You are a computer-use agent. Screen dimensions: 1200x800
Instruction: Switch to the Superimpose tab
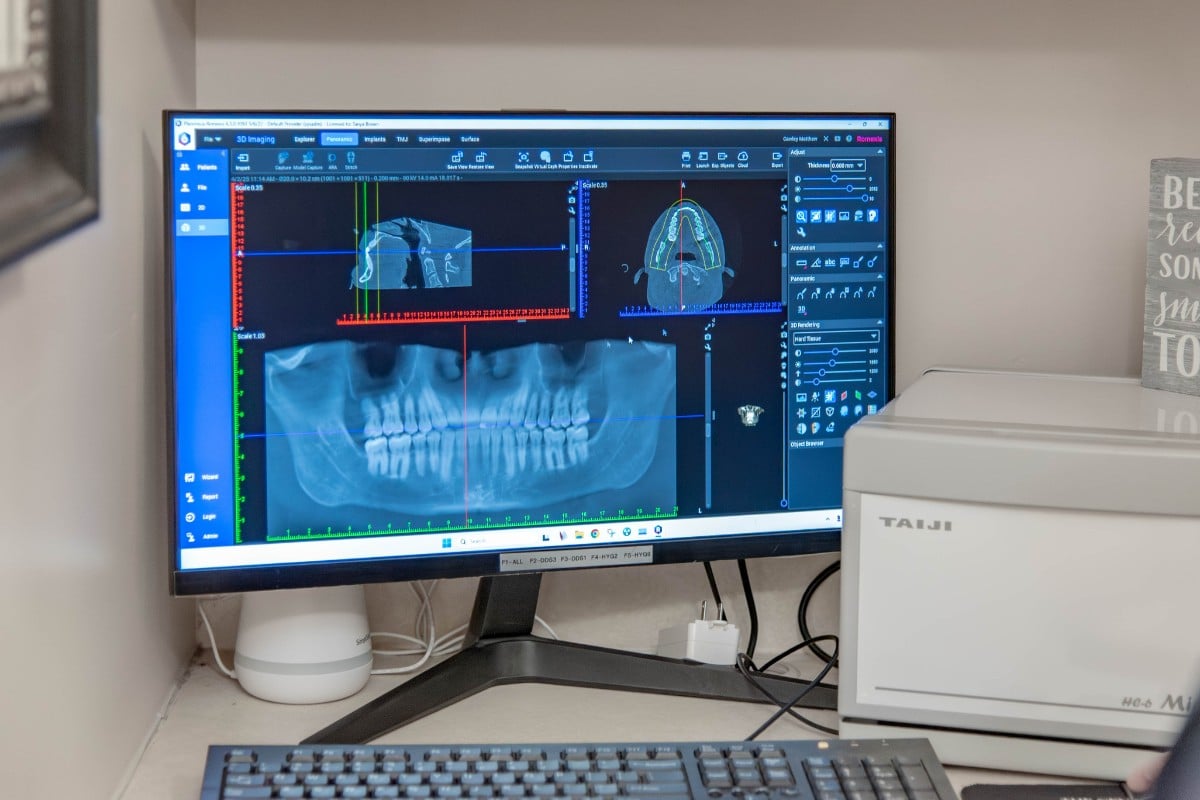[434, 139]
